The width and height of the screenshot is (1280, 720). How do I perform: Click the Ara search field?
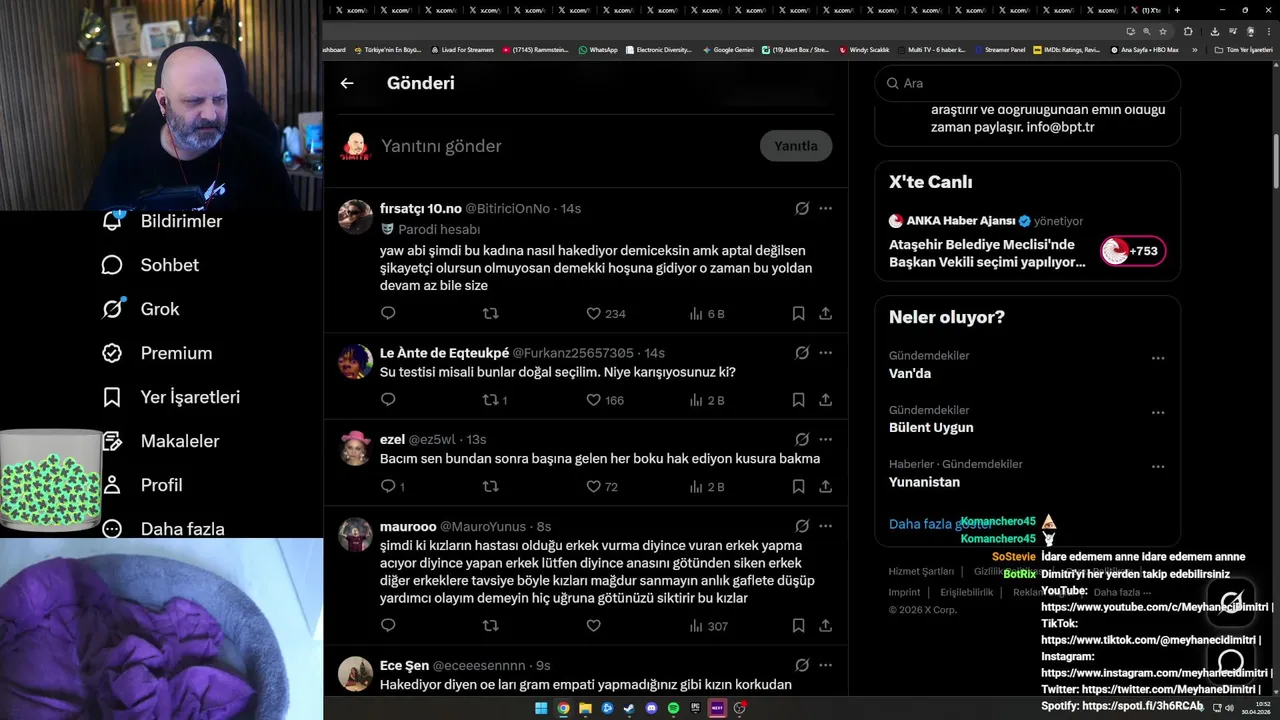coord(1028,83)
